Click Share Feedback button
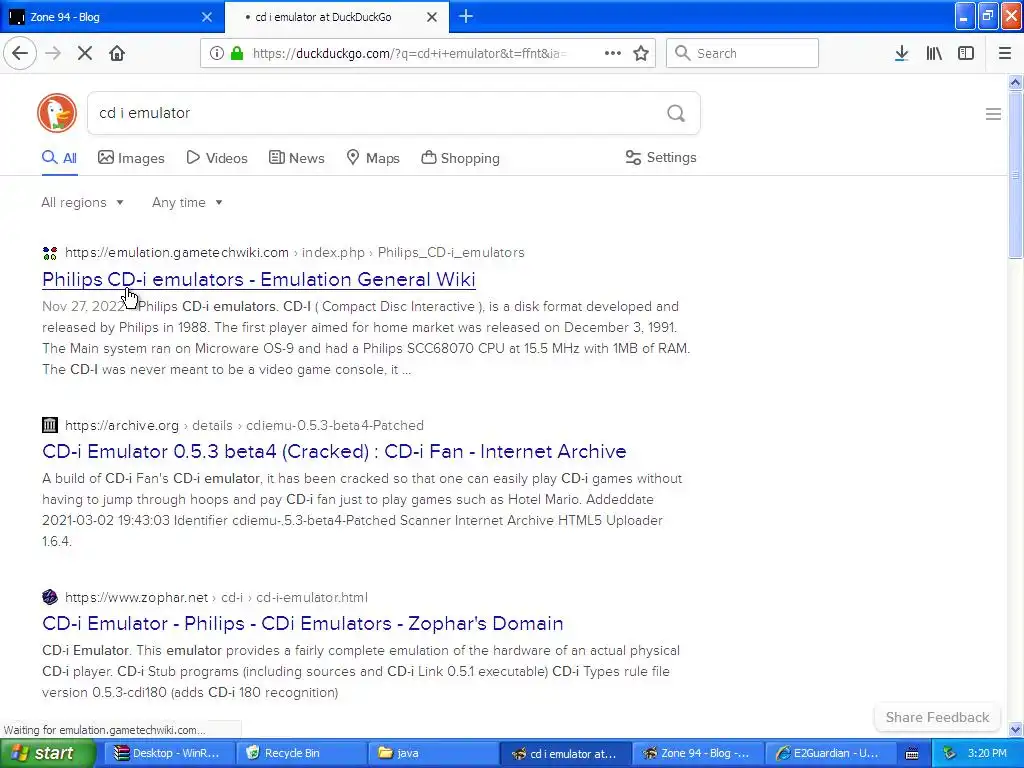 pos(937,717)
